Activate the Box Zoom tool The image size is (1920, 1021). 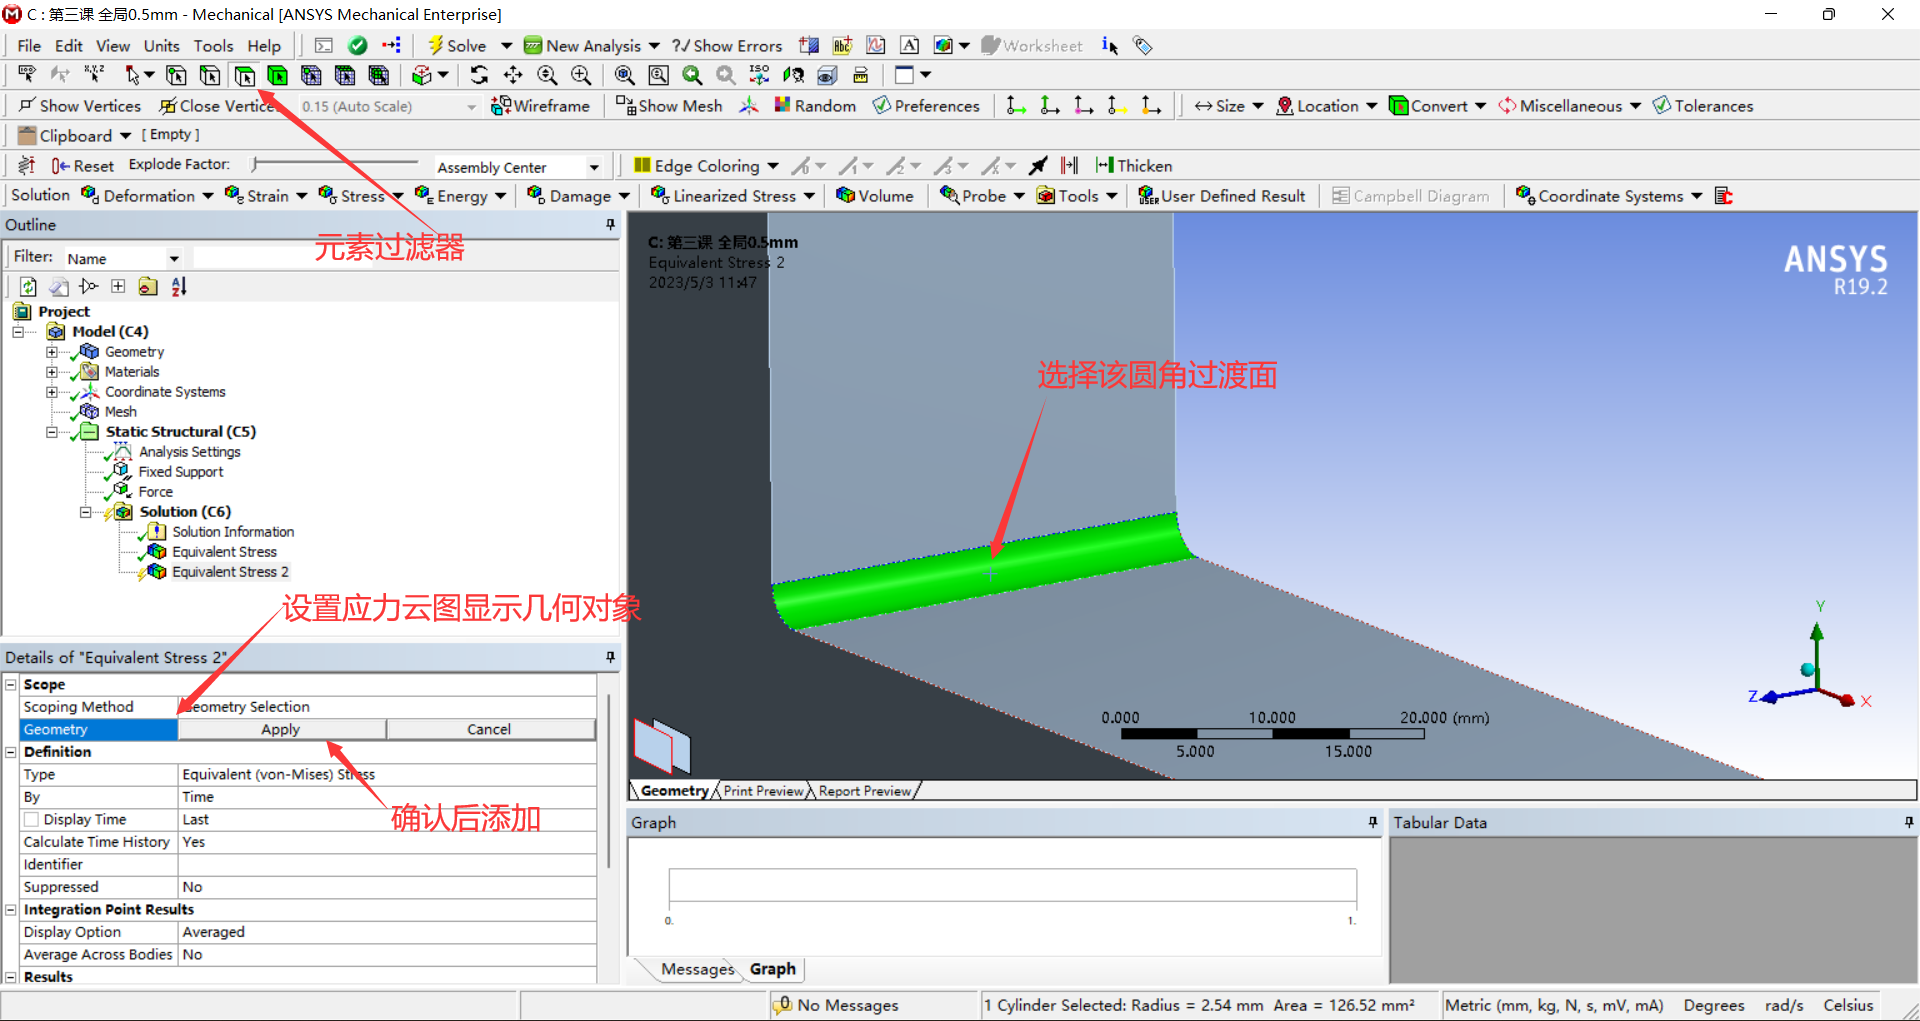point(581,75)
